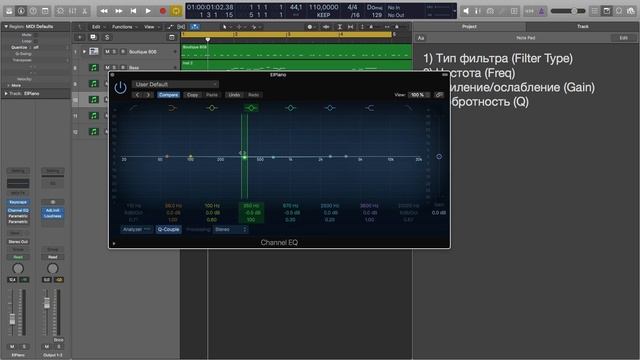This screenshot has width=640, height=360.
Task: Open the Loop Browser button
Action: pyautogui.click(x=619, y=11)
